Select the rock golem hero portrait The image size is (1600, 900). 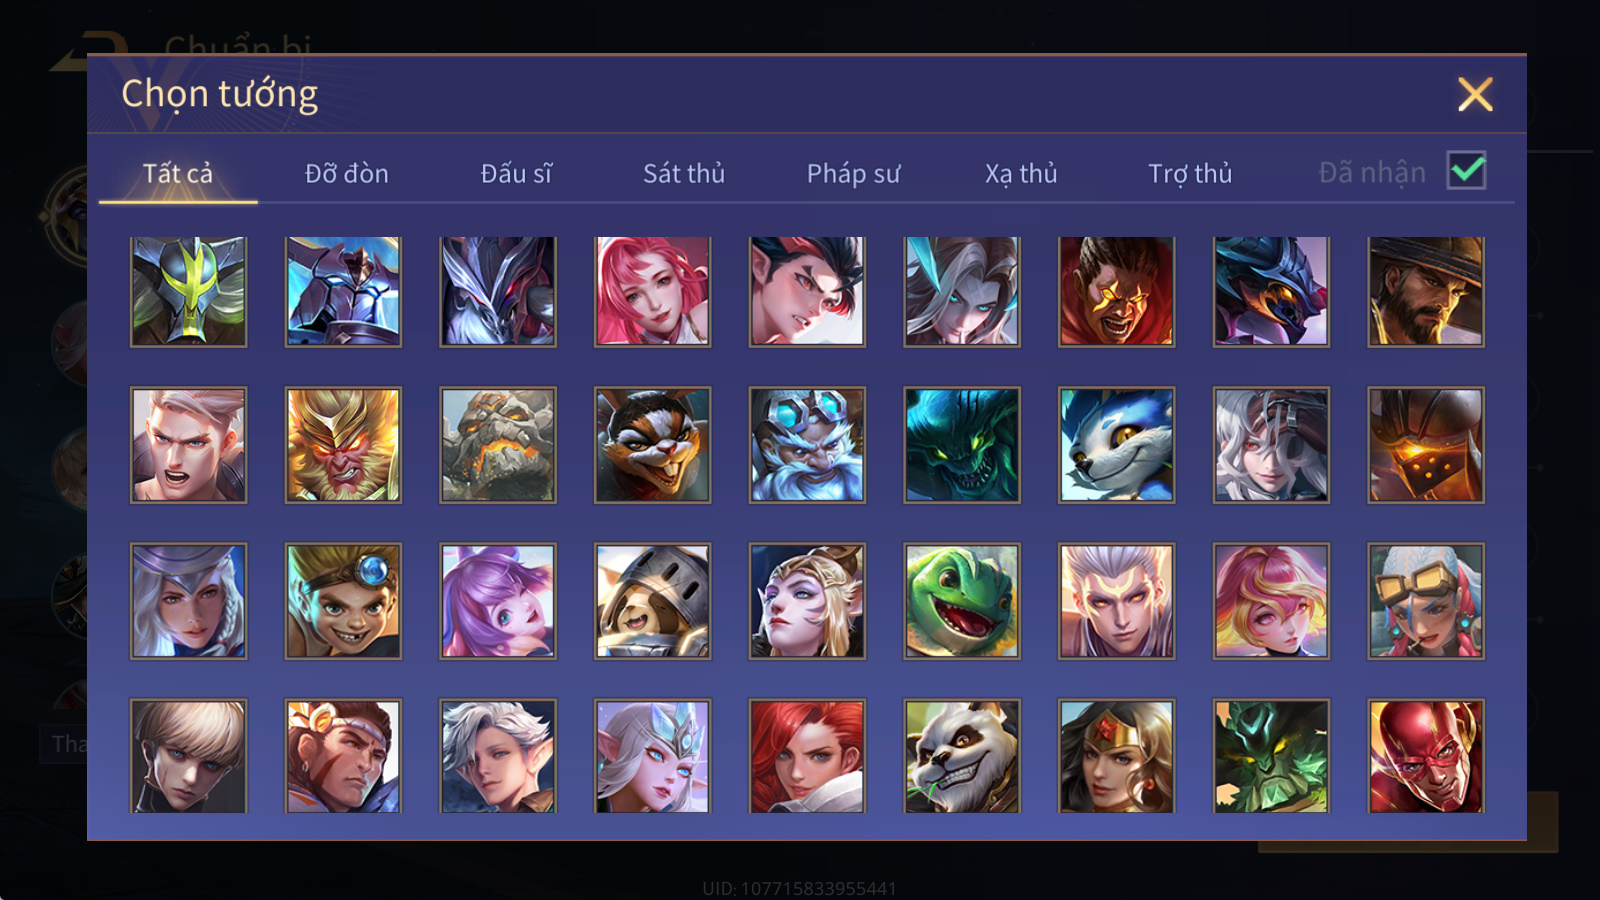[x=498, y=445]
